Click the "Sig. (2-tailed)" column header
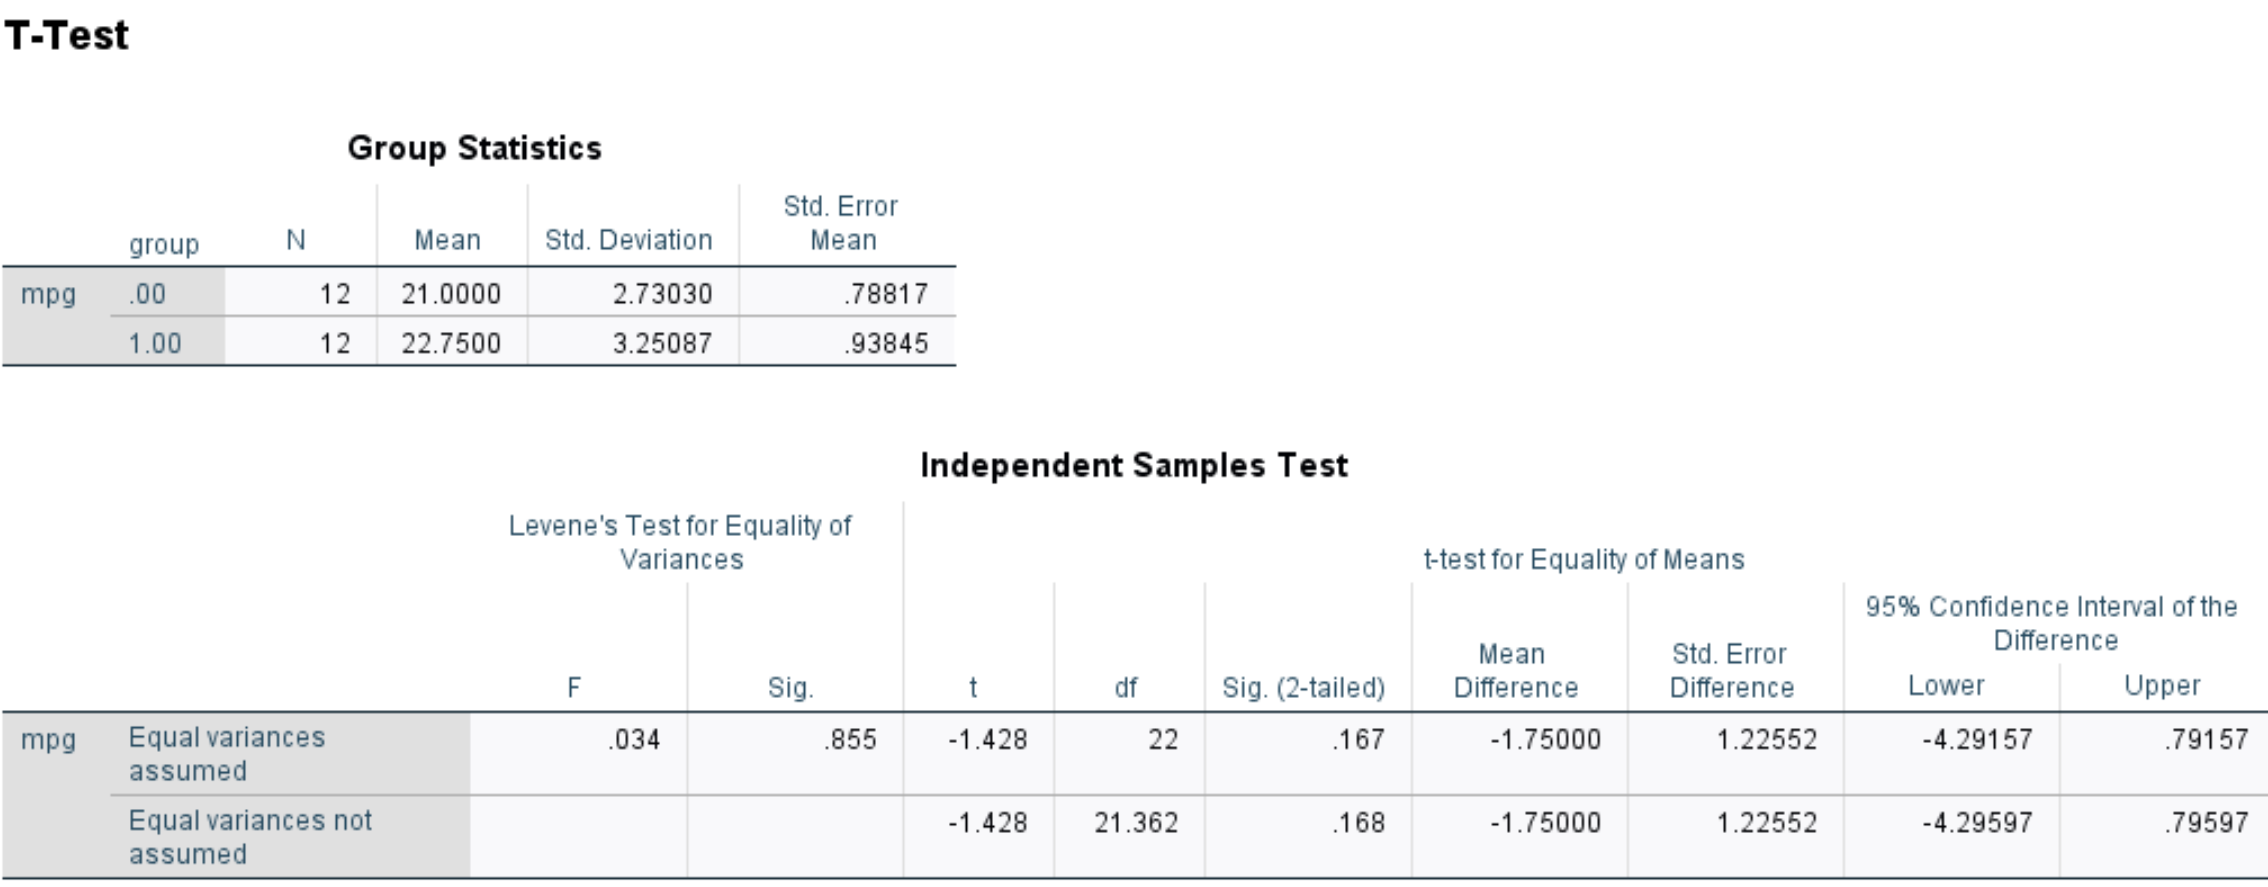Viewport: 2268px width, 887px height. (x=1303, y=688)
